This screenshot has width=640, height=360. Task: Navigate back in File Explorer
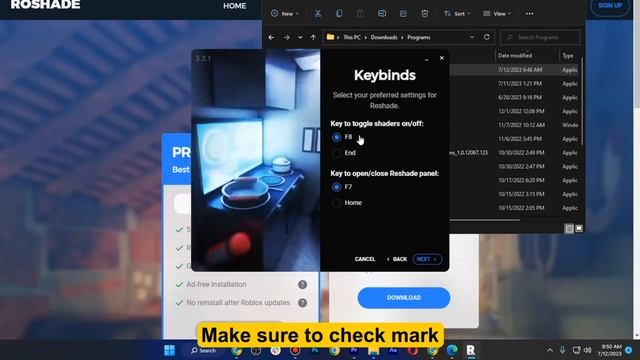coord(271,37)
